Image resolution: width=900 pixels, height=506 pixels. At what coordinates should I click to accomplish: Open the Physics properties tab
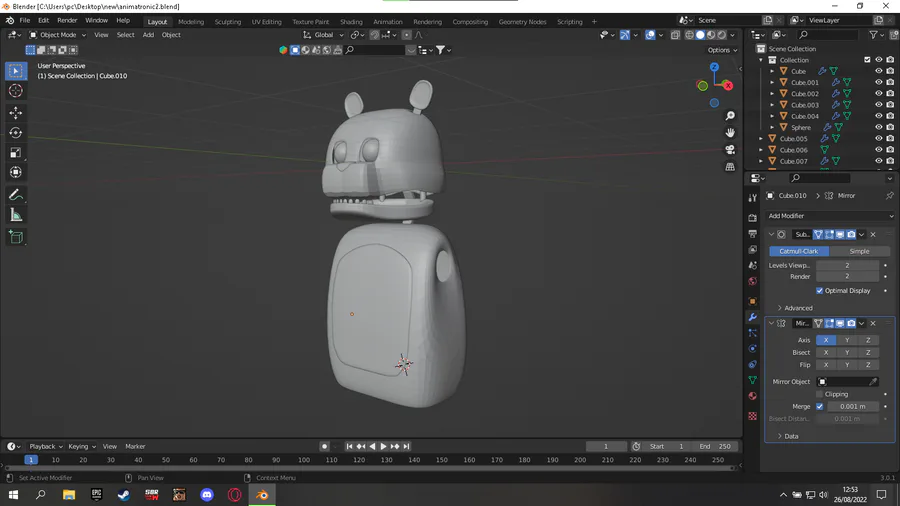click(752, 348)
